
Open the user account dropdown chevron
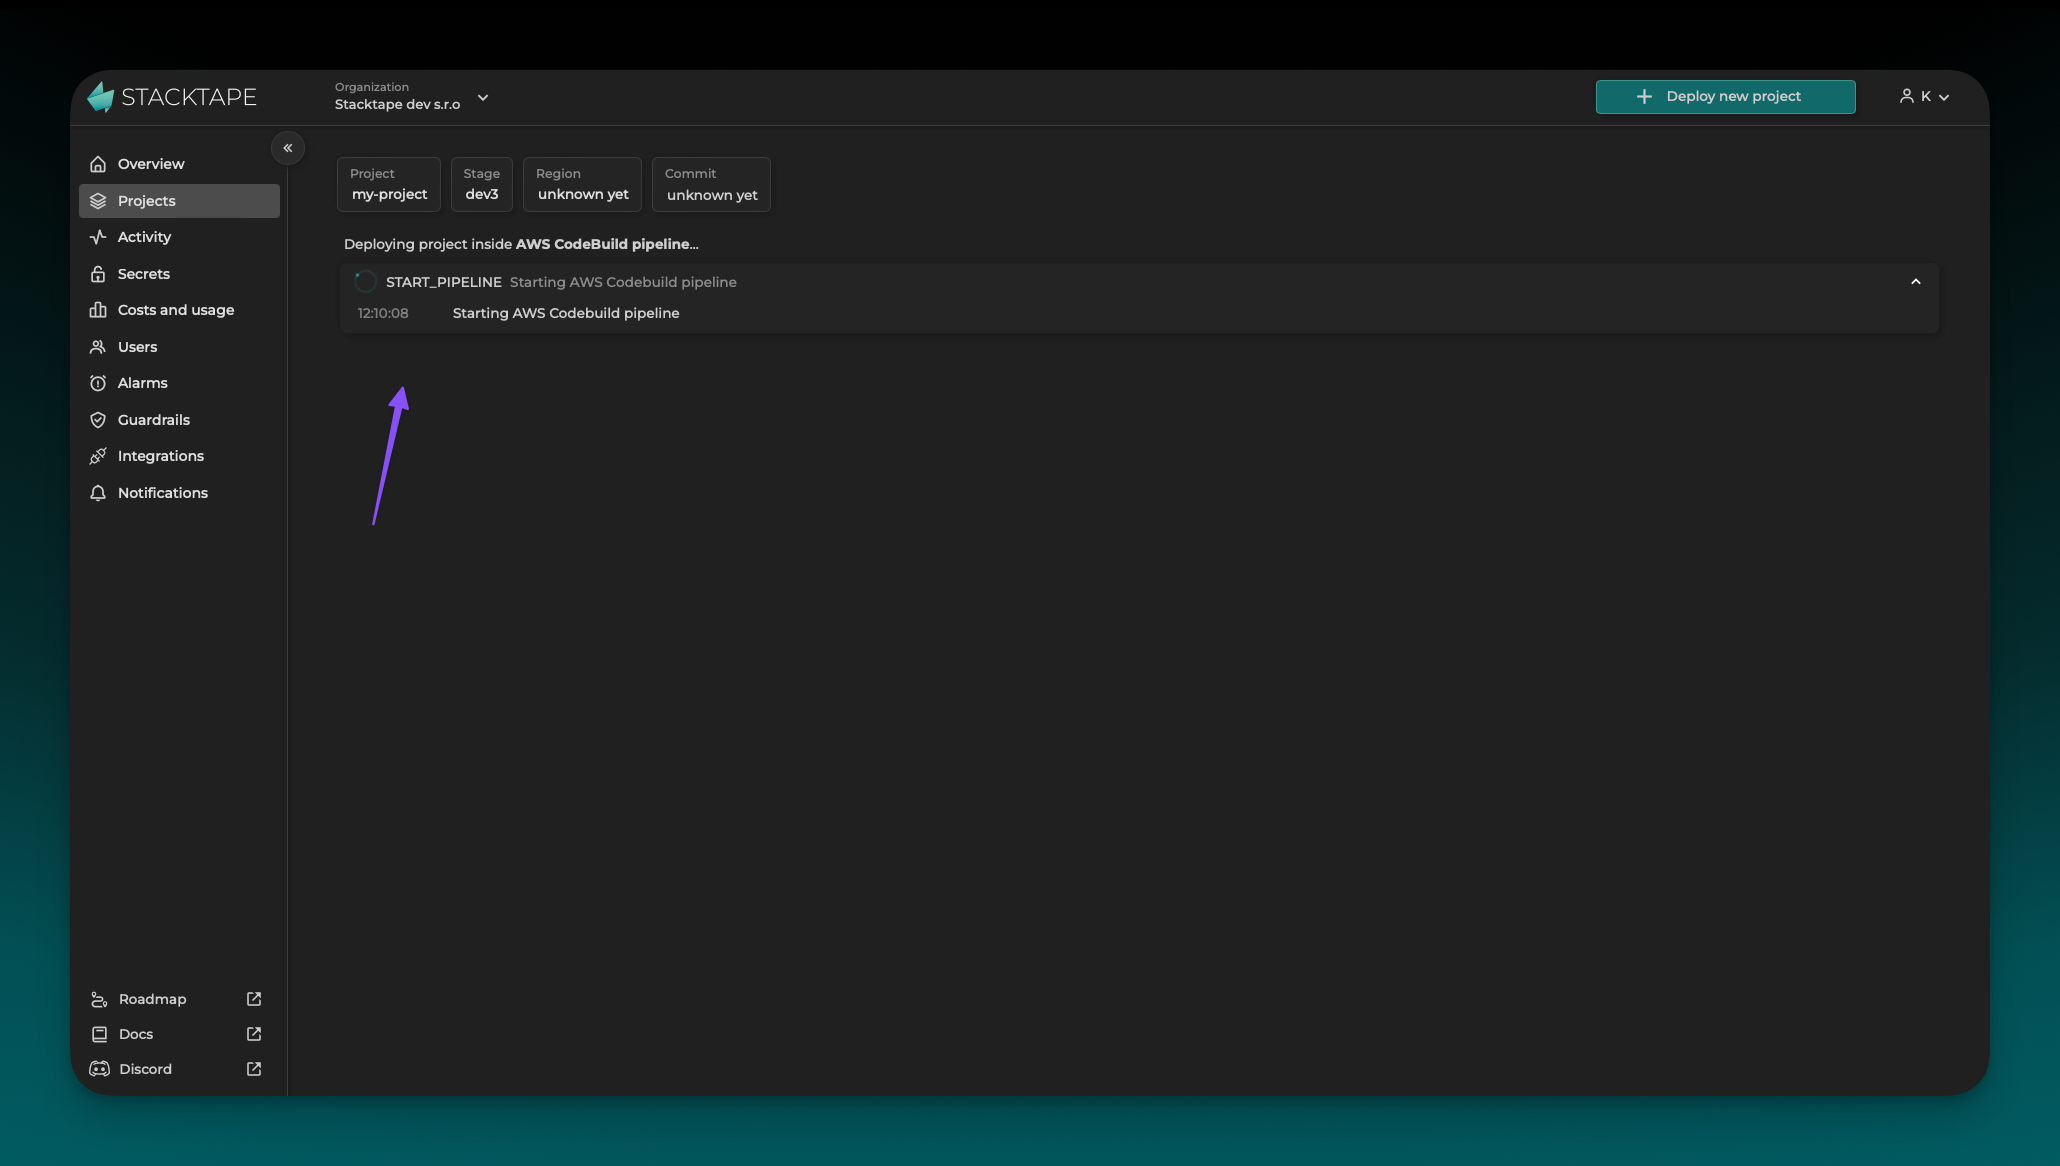1944,97
